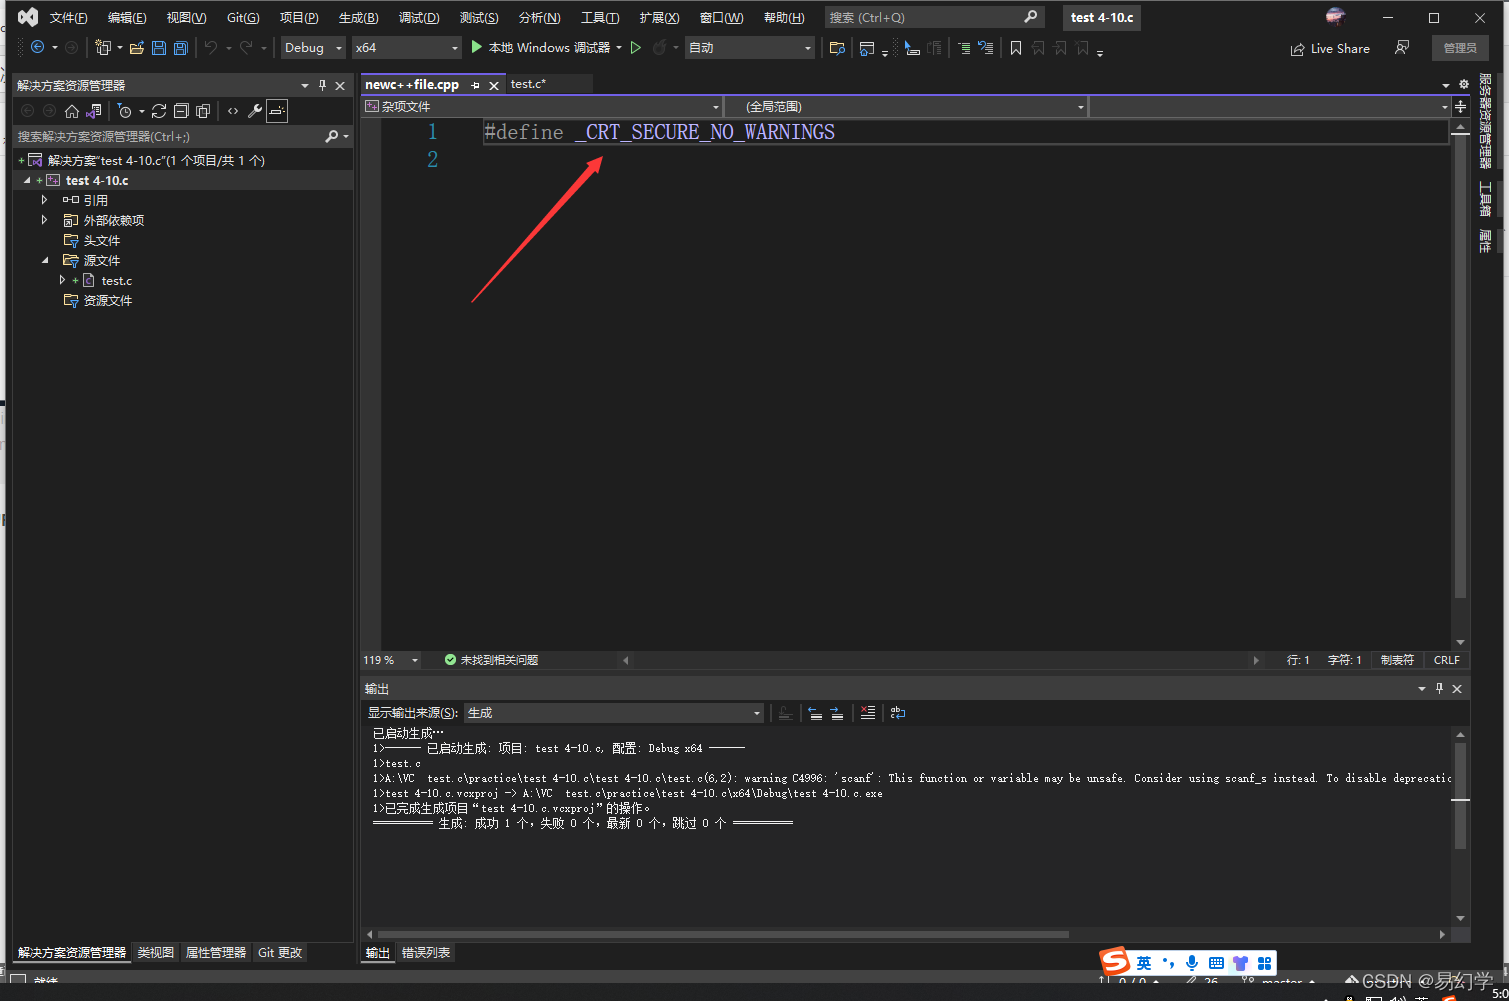Toggle pin on Output panel
This screenshot has height=1001, width=1509.
pyautogui.click(x=1440, y=689)
